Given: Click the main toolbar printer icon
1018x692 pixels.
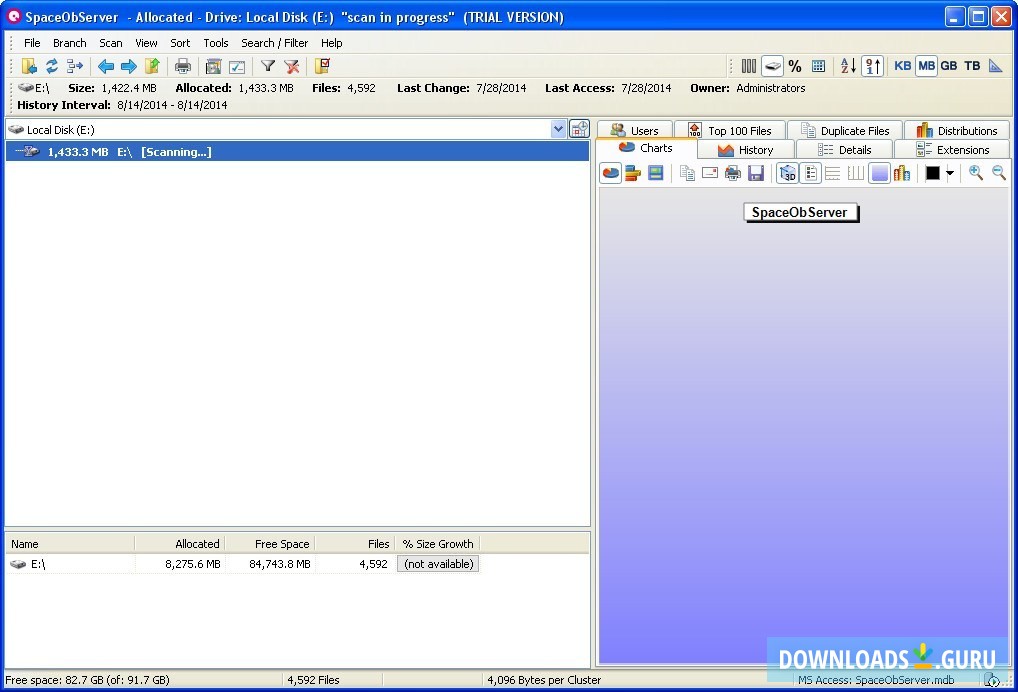Looking at the screenshot, I should [x=183, y=66].
